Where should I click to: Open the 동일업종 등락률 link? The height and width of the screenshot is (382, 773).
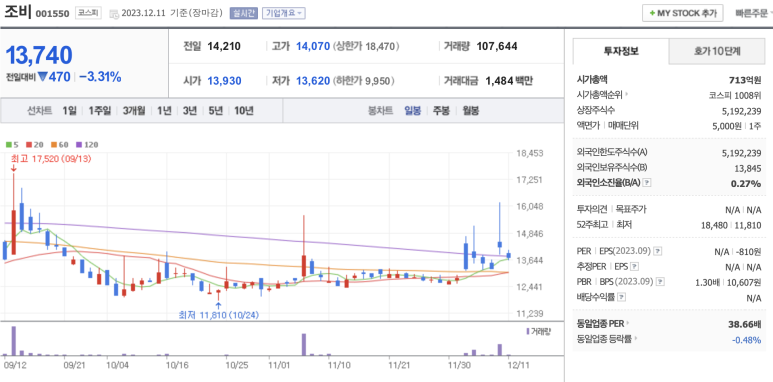coord(606,339)
